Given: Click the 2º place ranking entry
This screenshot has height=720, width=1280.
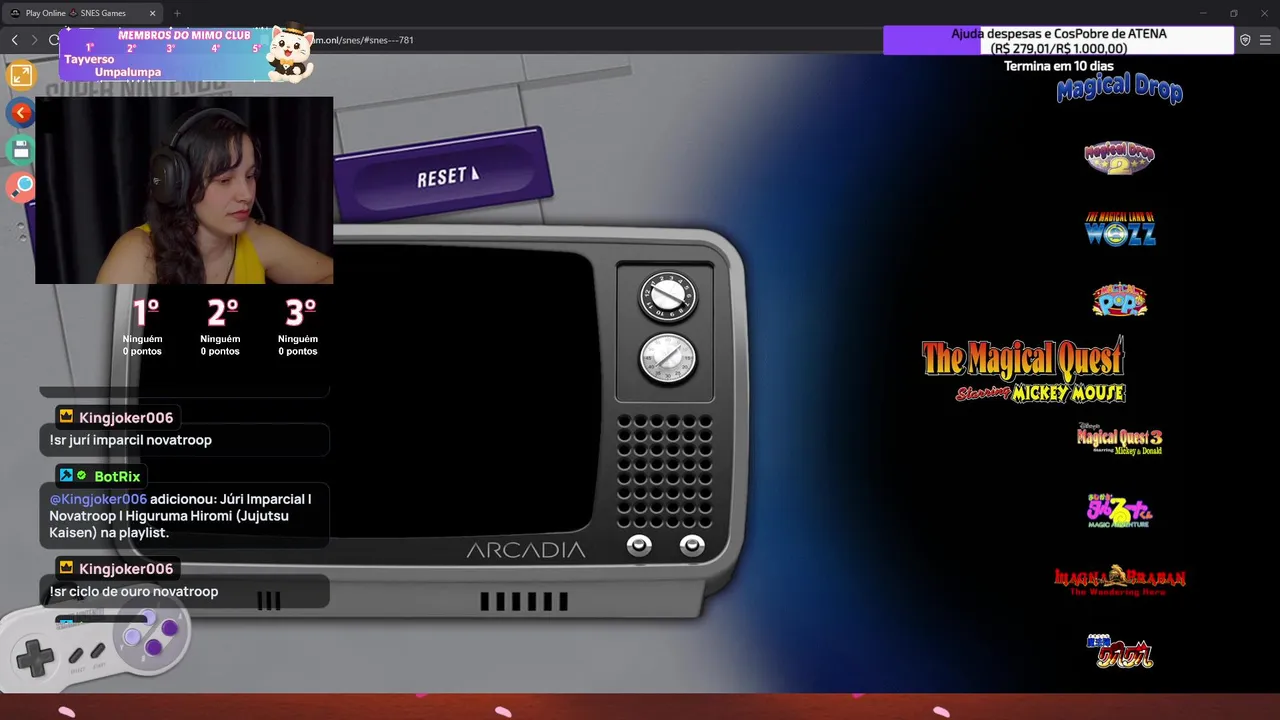Looking at the screenshot, I should coord(220,327).
